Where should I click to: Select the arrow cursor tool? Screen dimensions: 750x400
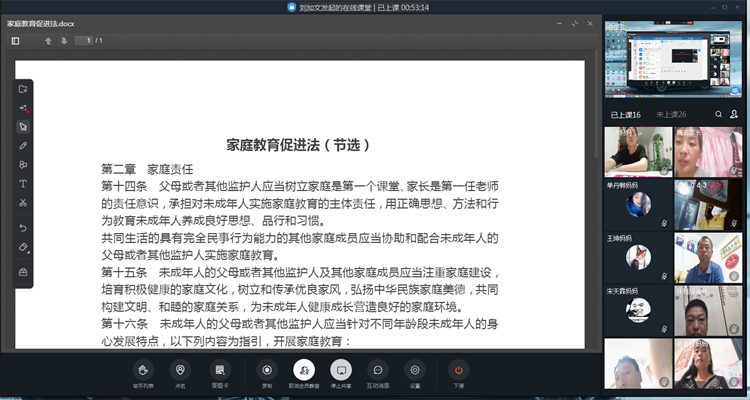pos(23,126)
